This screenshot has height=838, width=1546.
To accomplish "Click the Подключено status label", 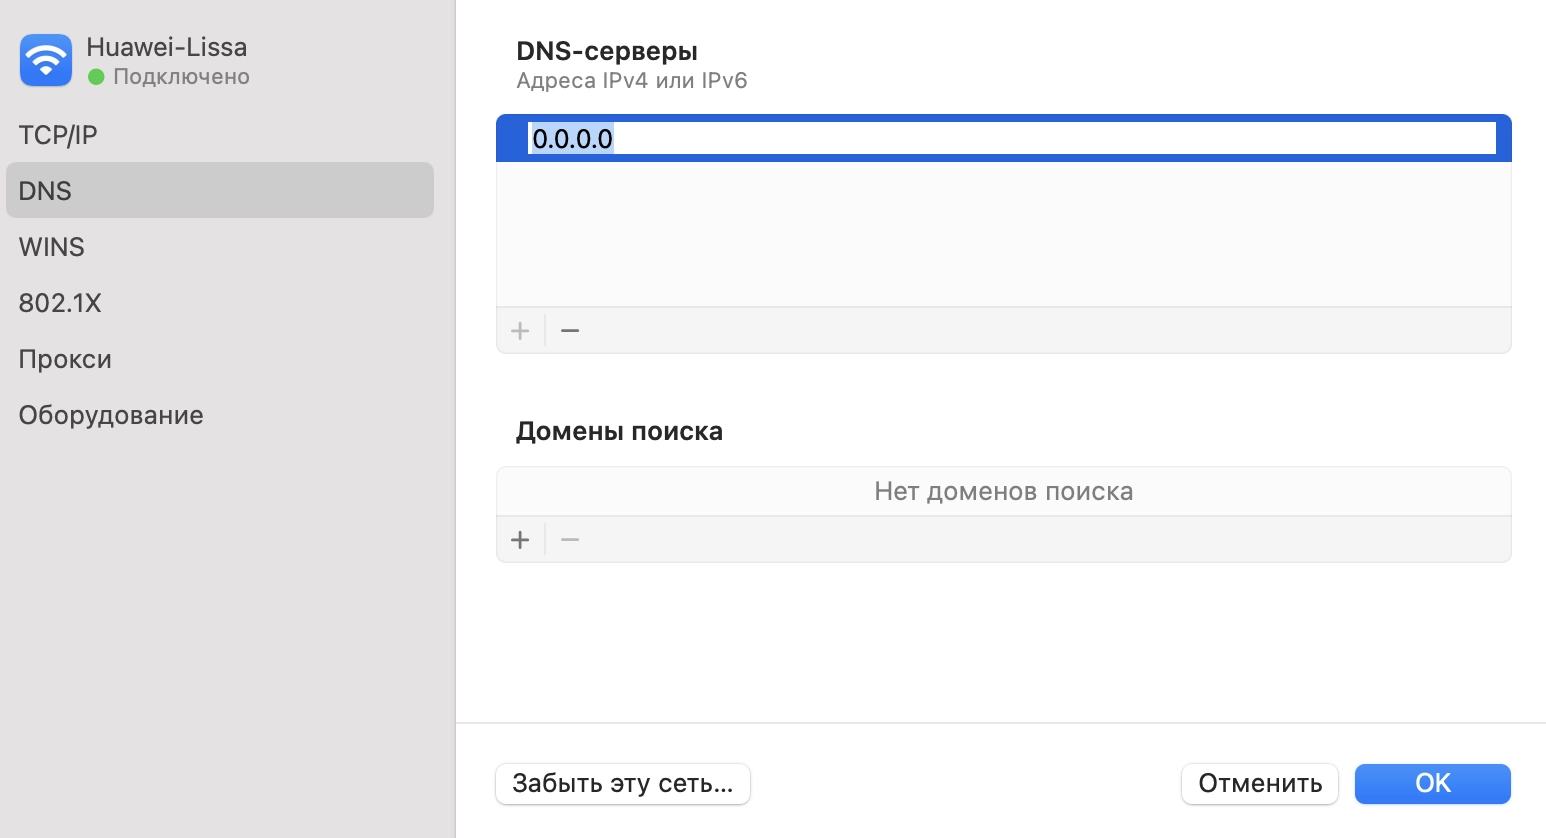I will [180, 75].
